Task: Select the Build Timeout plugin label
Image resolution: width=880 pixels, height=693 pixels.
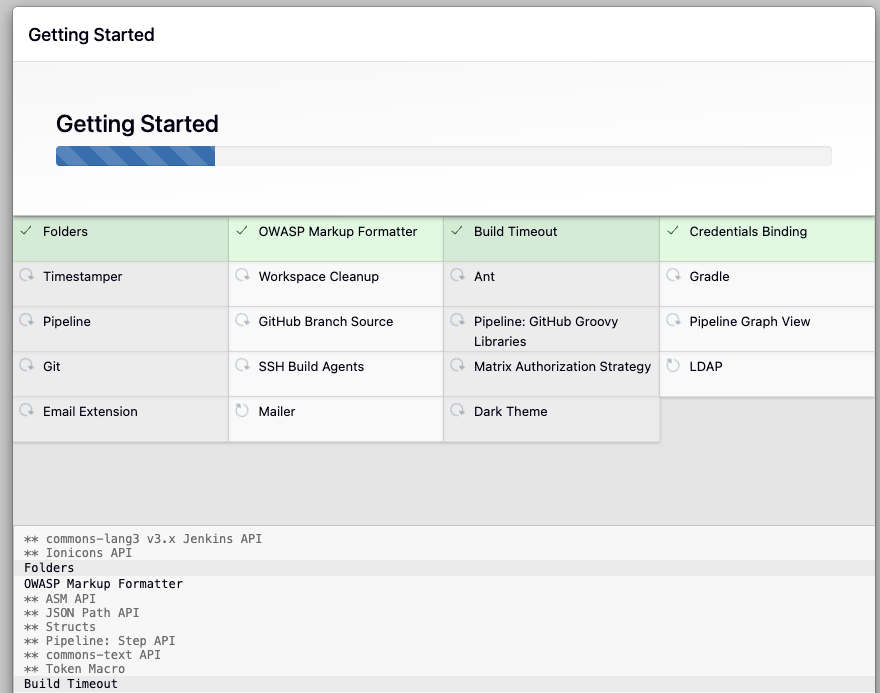Action: (x=515, y=231)
